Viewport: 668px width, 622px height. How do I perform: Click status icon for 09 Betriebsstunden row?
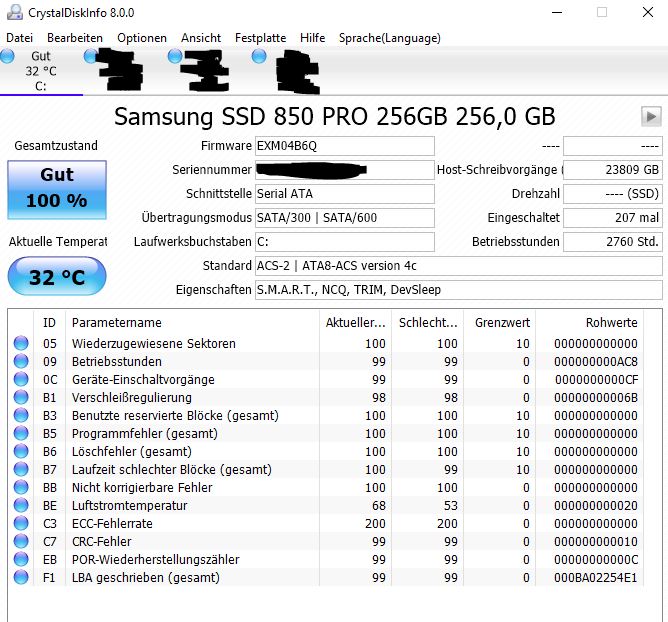[21, 361]
